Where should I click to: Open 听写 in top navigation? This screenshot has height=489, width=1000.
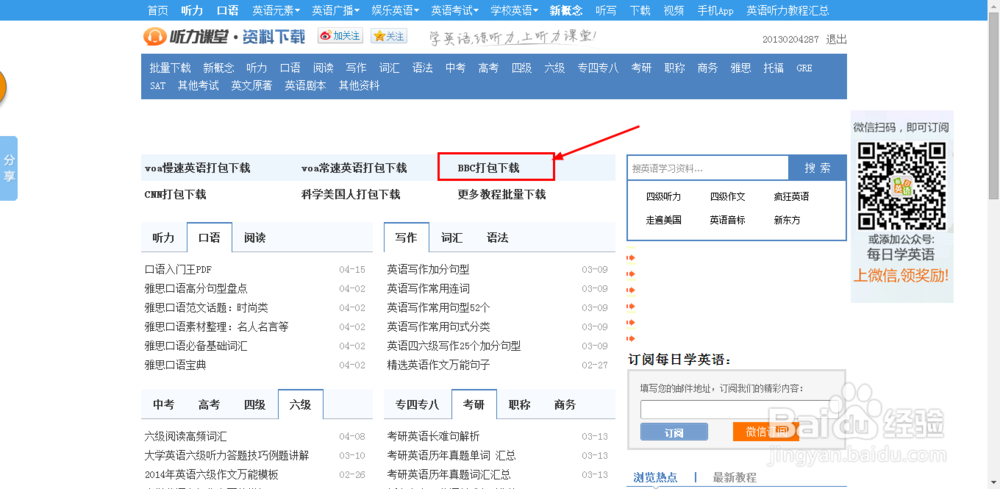click(606, 10)
